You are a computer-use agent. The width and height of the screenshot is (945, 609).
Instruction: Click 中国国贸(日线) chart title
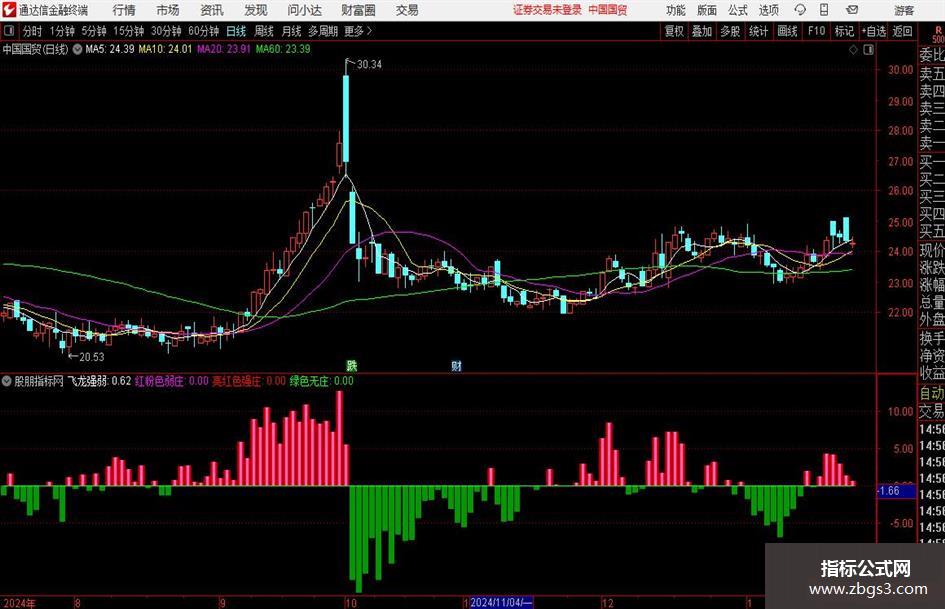click(x=35, y=49)
